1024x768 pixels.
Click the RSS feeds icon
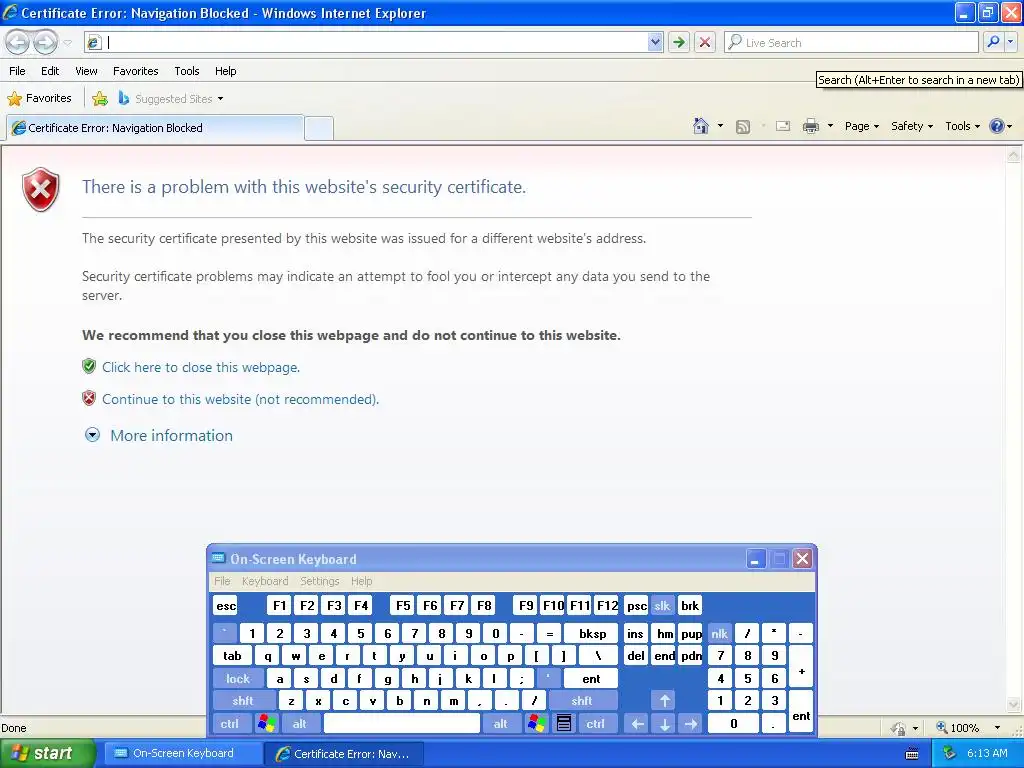tap(743, 127)
